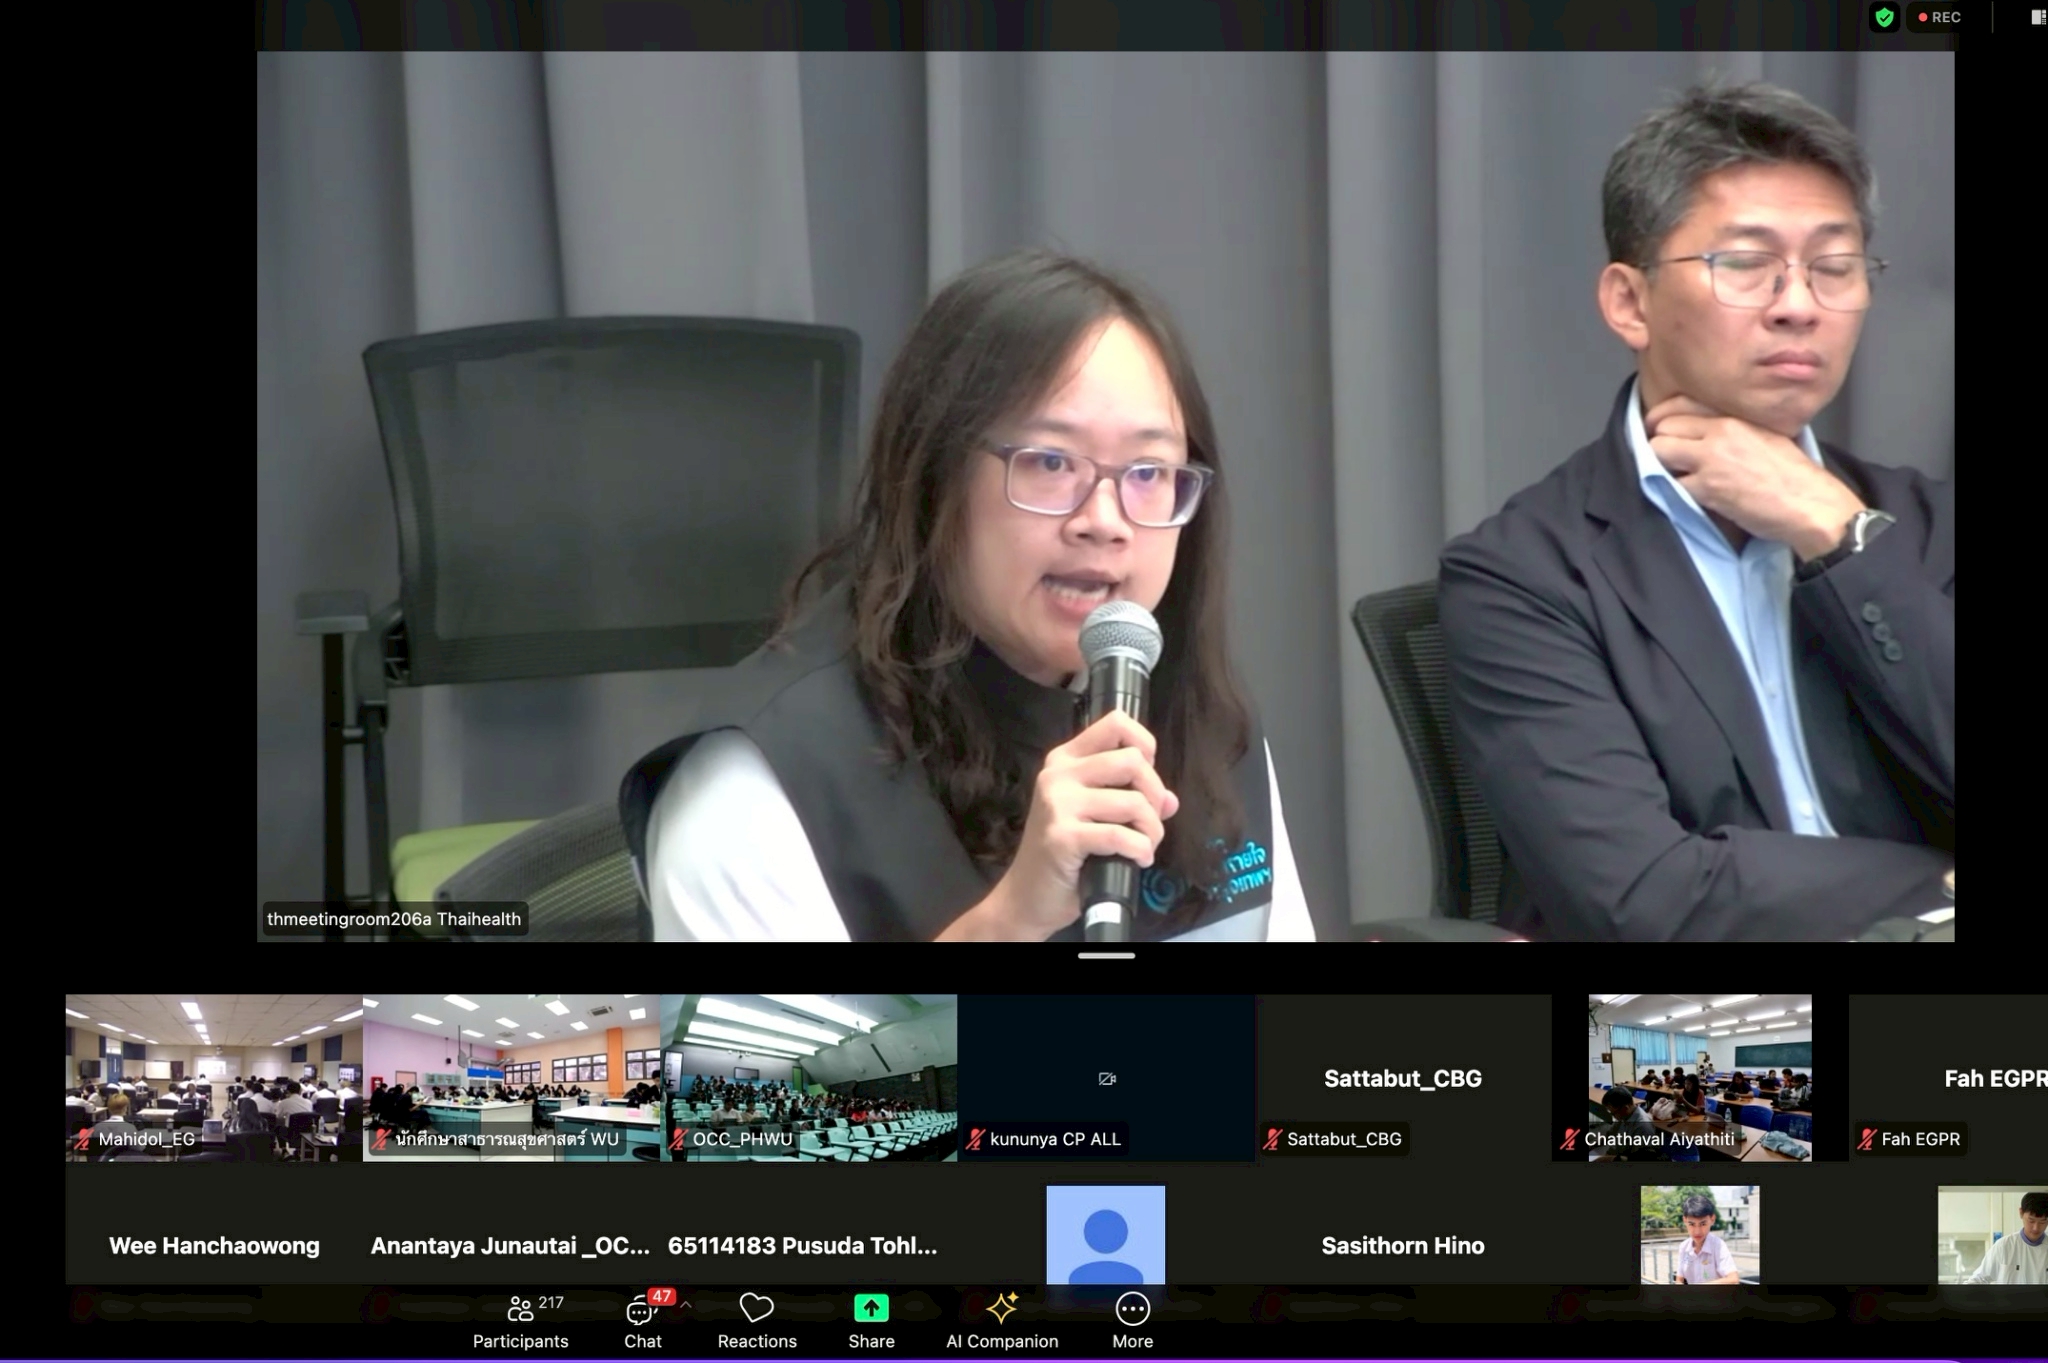Select the Sattabut_CBG participant tile
2048x1363 pixels.
(x=1402, y=1077)
